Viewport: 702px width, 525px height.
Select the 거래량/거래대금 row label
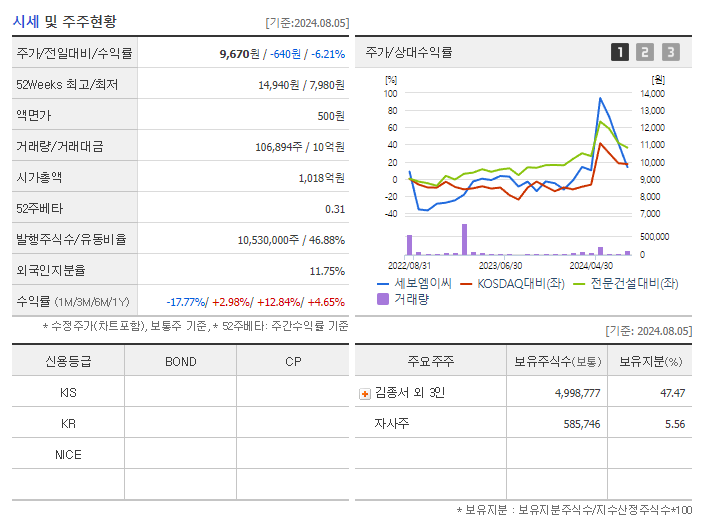pyautogui.click(x=60, y=146)
